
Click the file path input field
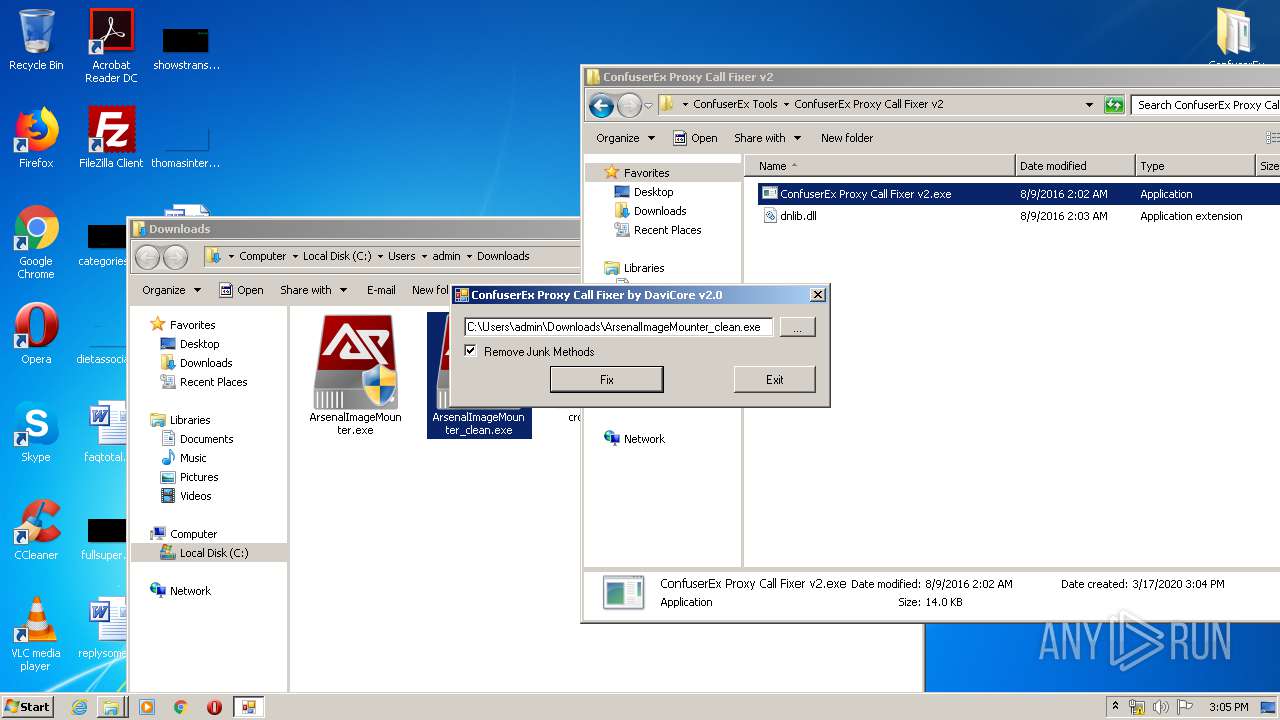618,327
